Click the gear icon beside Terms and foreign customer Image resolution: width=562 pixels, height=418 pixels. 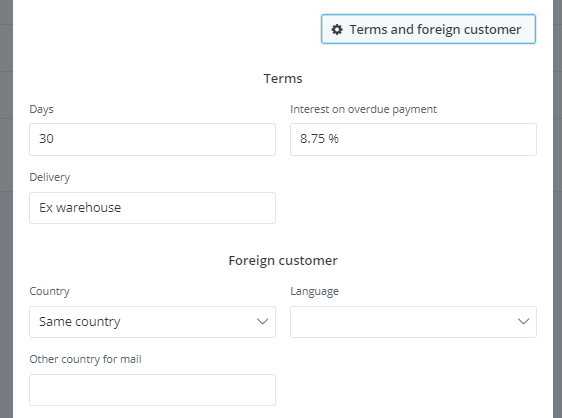point(337,29)
